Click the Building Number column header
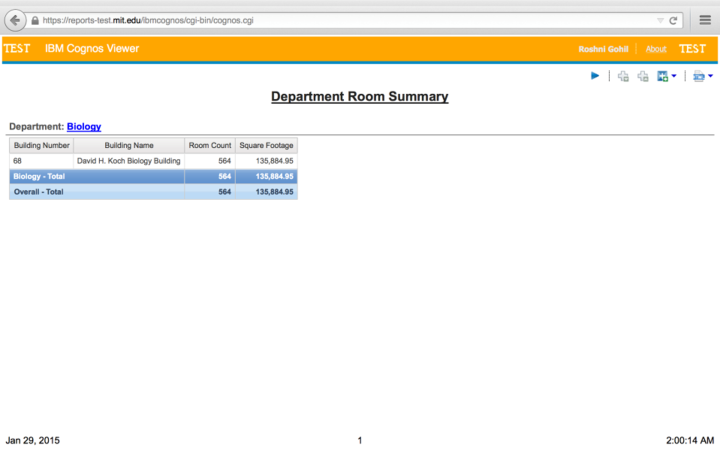 (x=41, y=145)
